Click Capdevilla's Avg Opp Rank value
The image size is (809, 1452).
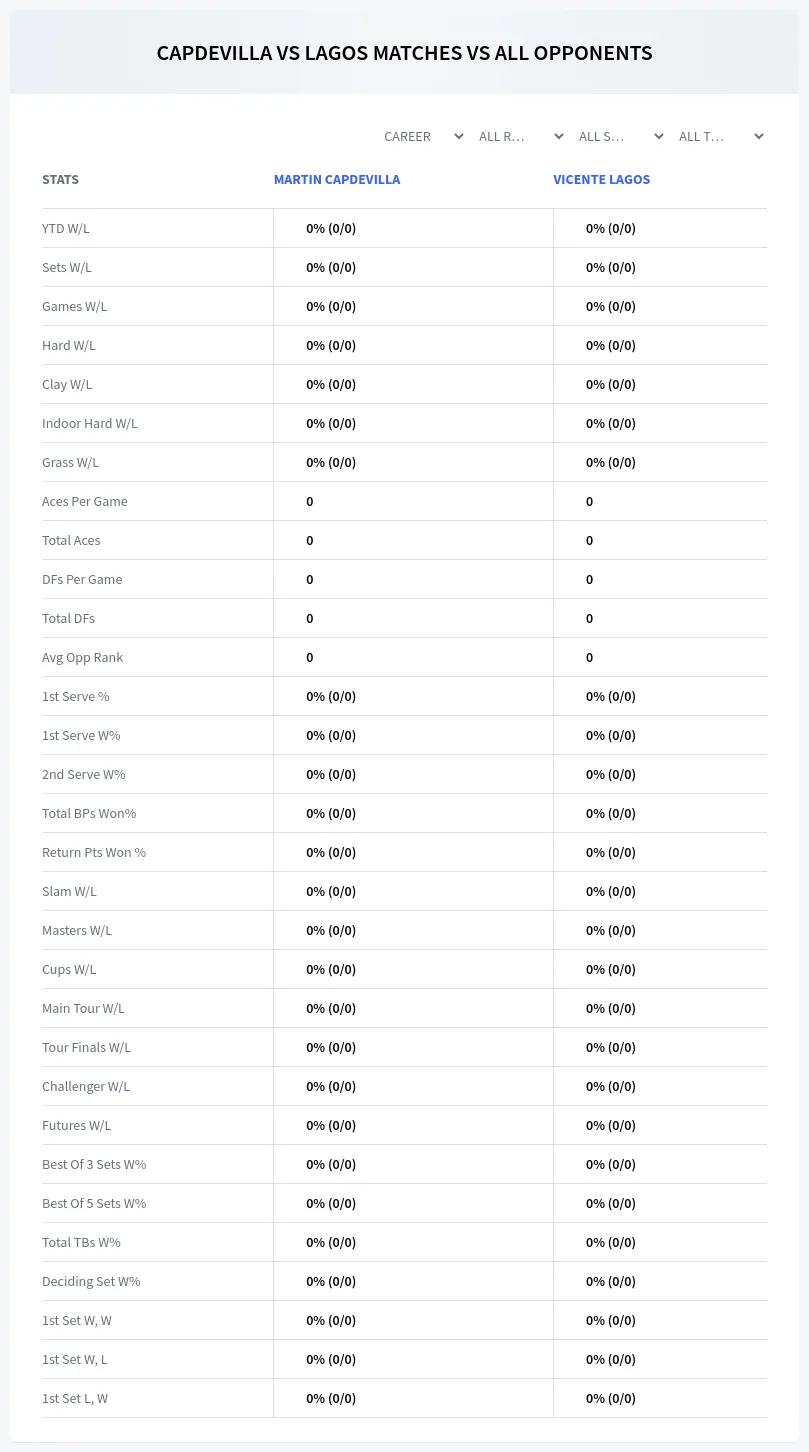(x=310, y=657)
